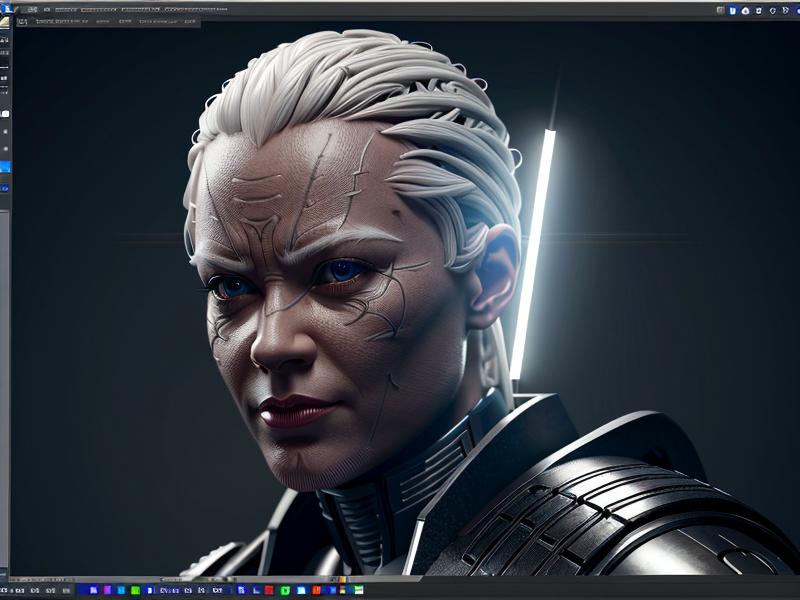Click the yellow folder icon below the top-left logo
This screenshot has width=800, height=600.
point(5,22)
